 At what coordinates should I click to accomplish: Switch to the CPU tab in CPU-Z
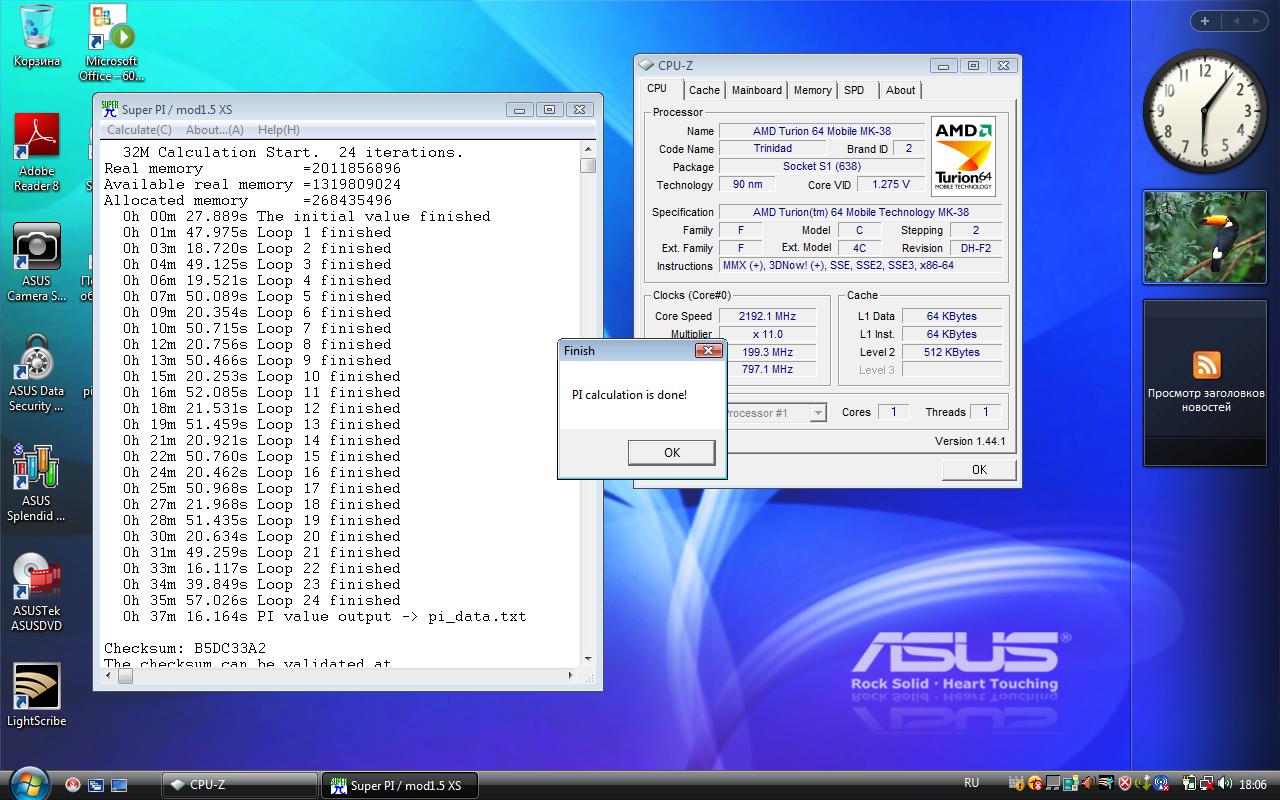(x=657, y=89)
